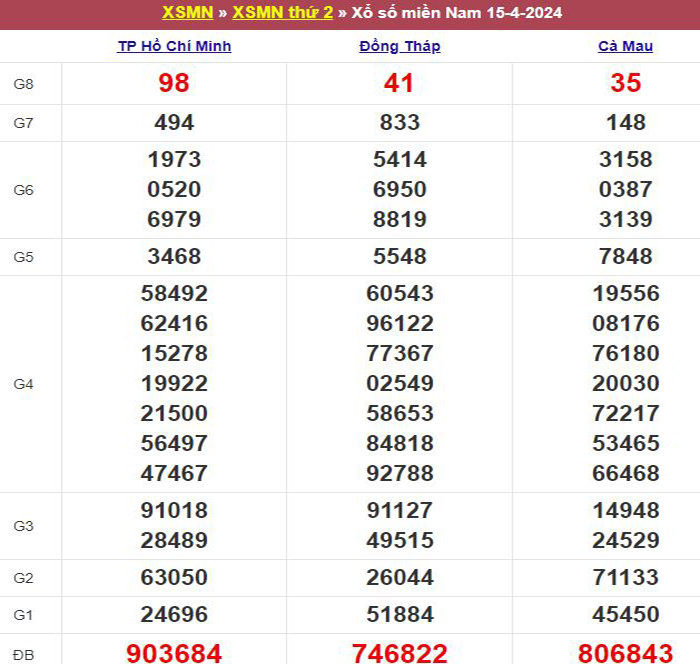Screen dimensions: 700x664
Task: Select G3 number 14948
Action: coord(626,510)
